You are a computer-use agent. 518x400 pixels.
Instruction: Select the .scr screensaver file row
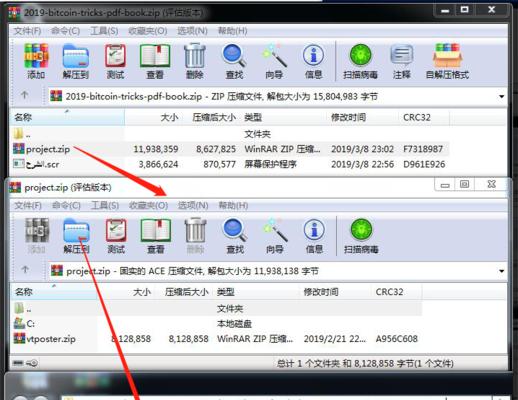coord(230,164)
